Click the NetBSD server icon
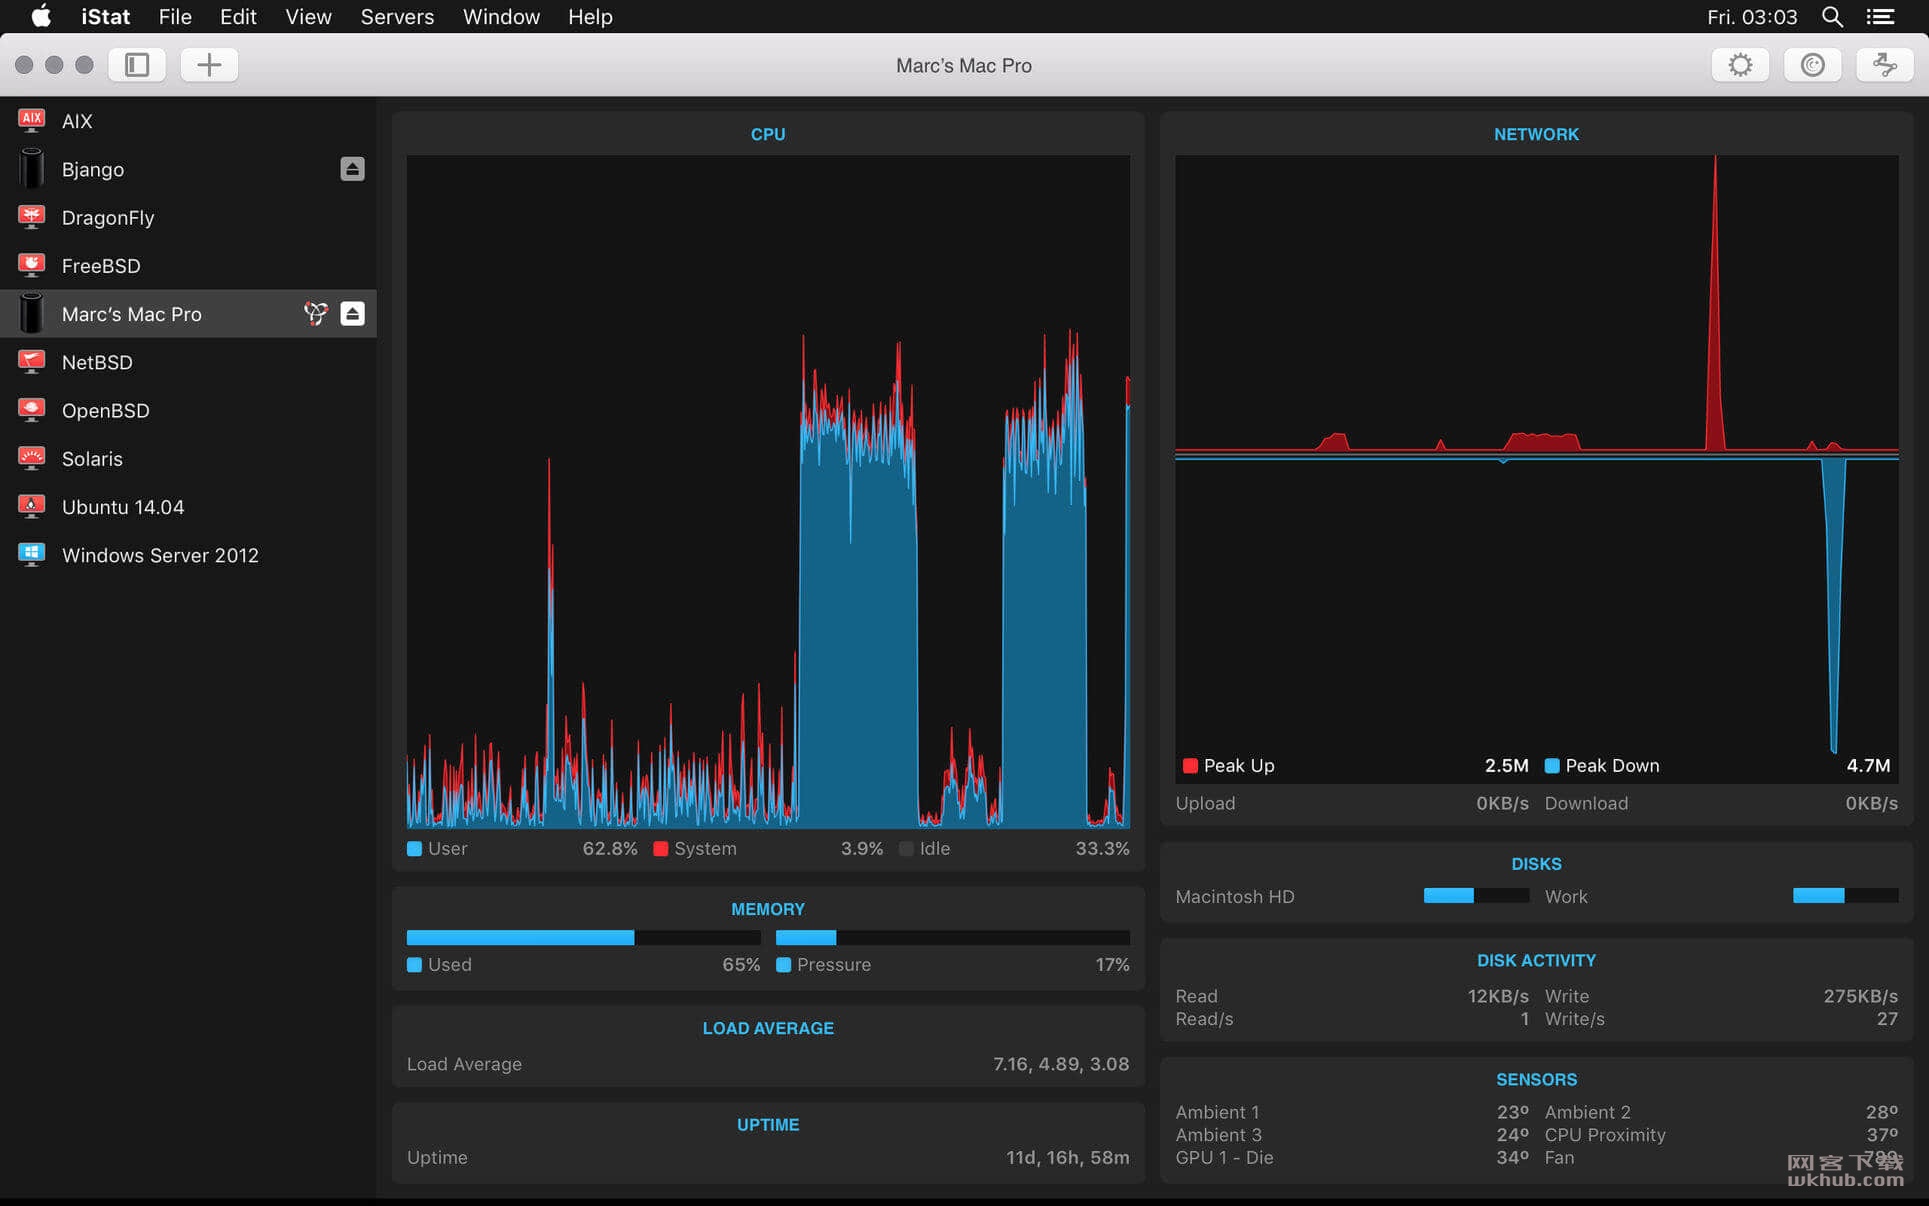Screen dimensions: 1929x1206 click(x=32, y=362)
